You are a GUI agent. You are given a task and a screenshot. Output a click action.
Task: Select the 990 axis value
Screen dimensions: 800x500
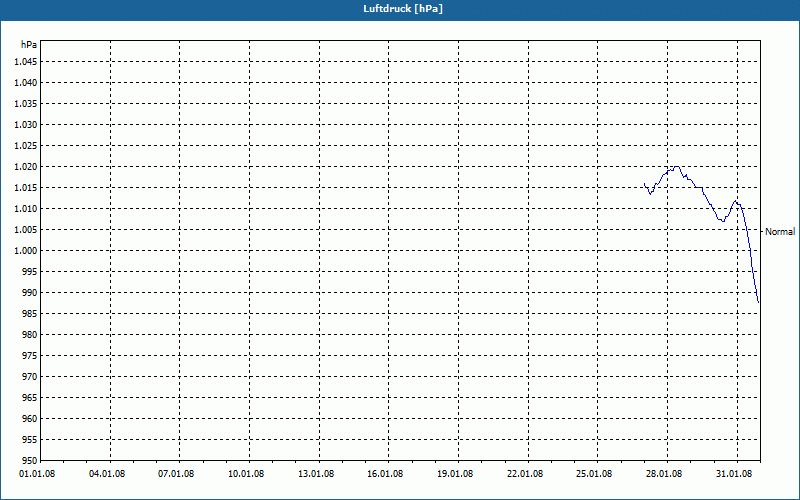click(x=30, y=293)
